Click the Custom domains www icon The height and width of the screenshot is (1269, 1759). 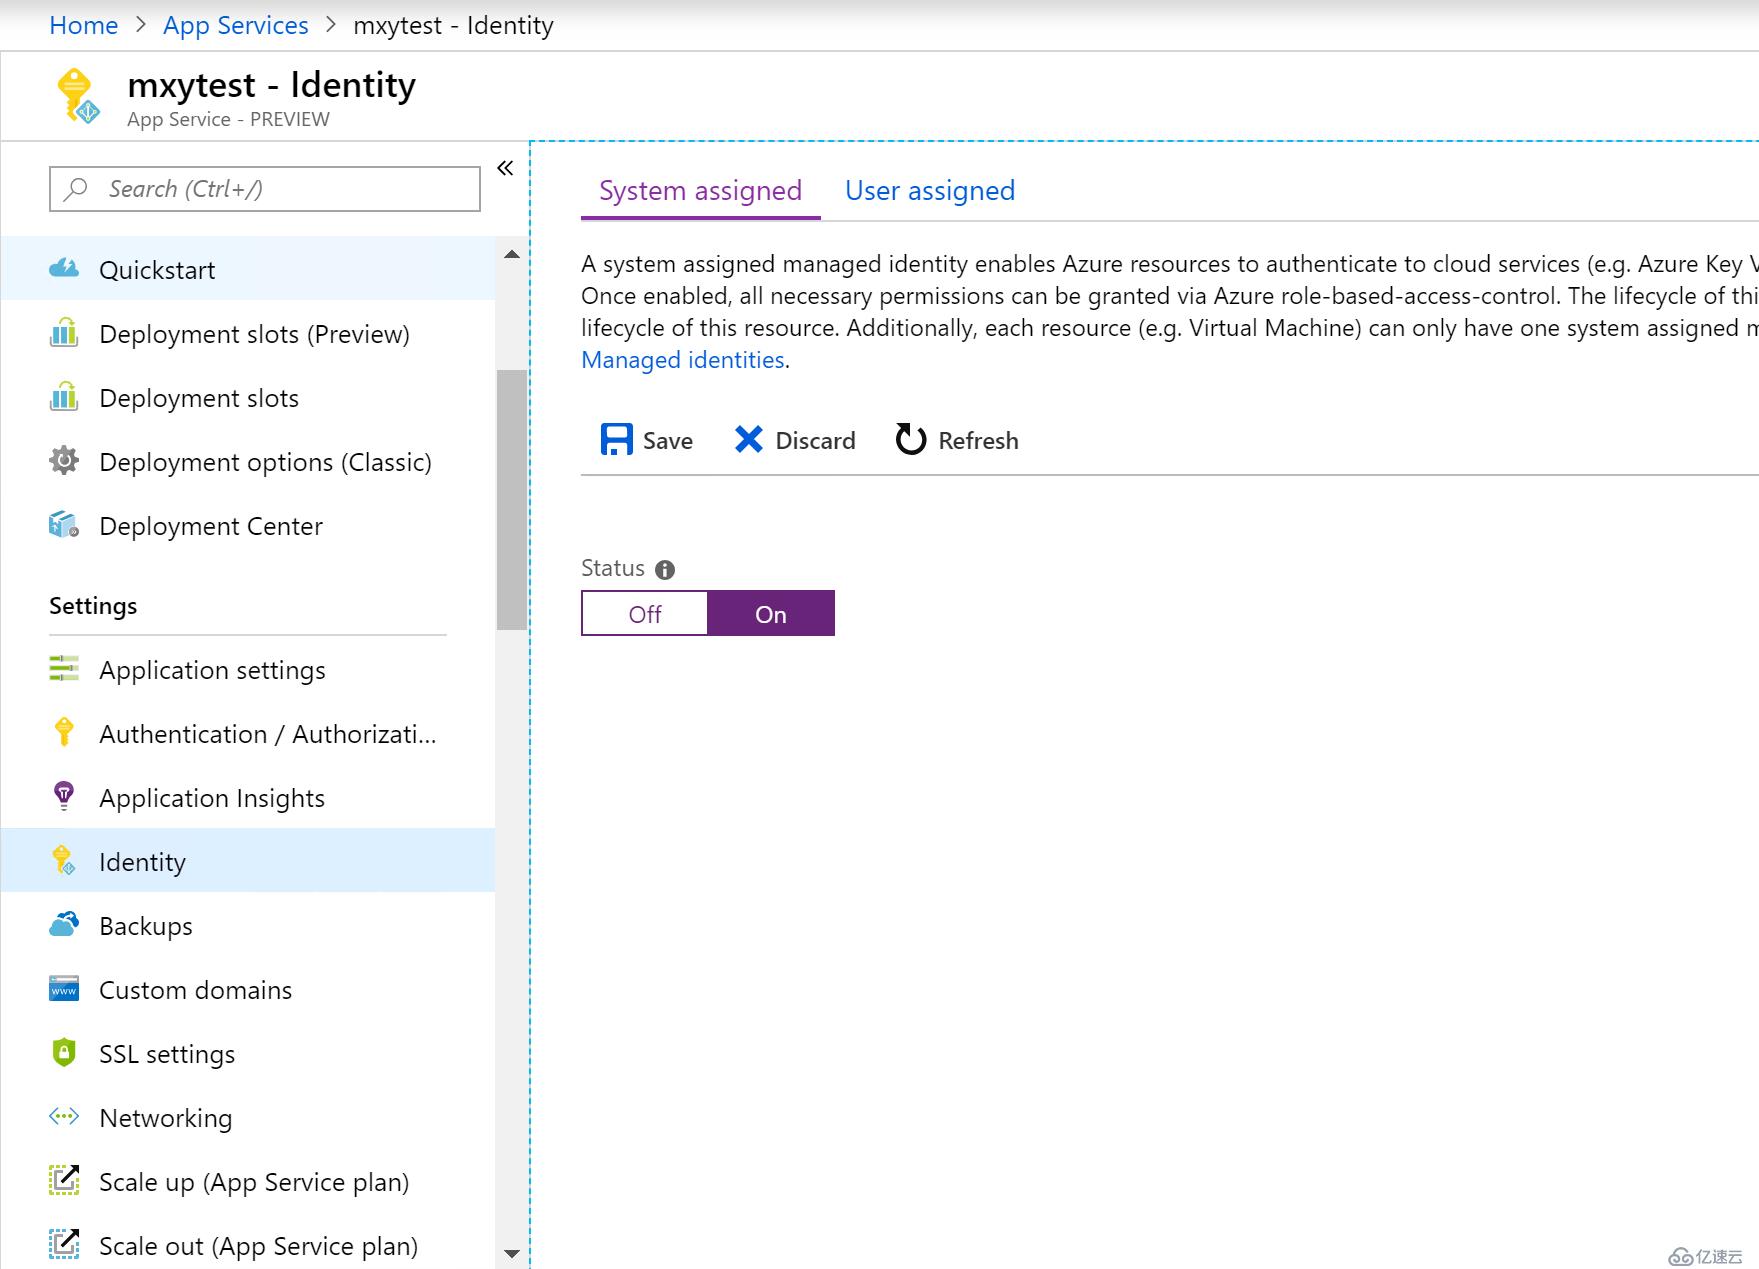click(x=64, y=988)
